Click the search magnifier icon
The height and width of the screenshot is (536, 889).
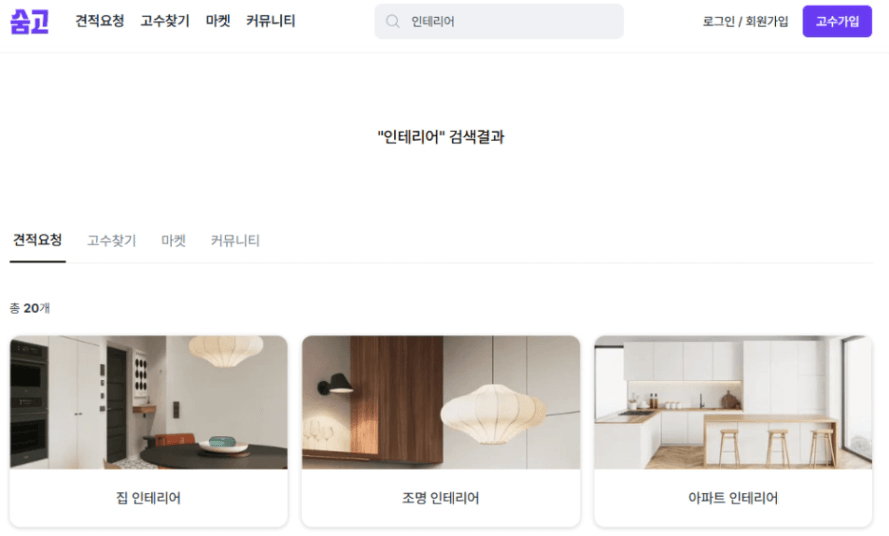click(x=392, y=22)
